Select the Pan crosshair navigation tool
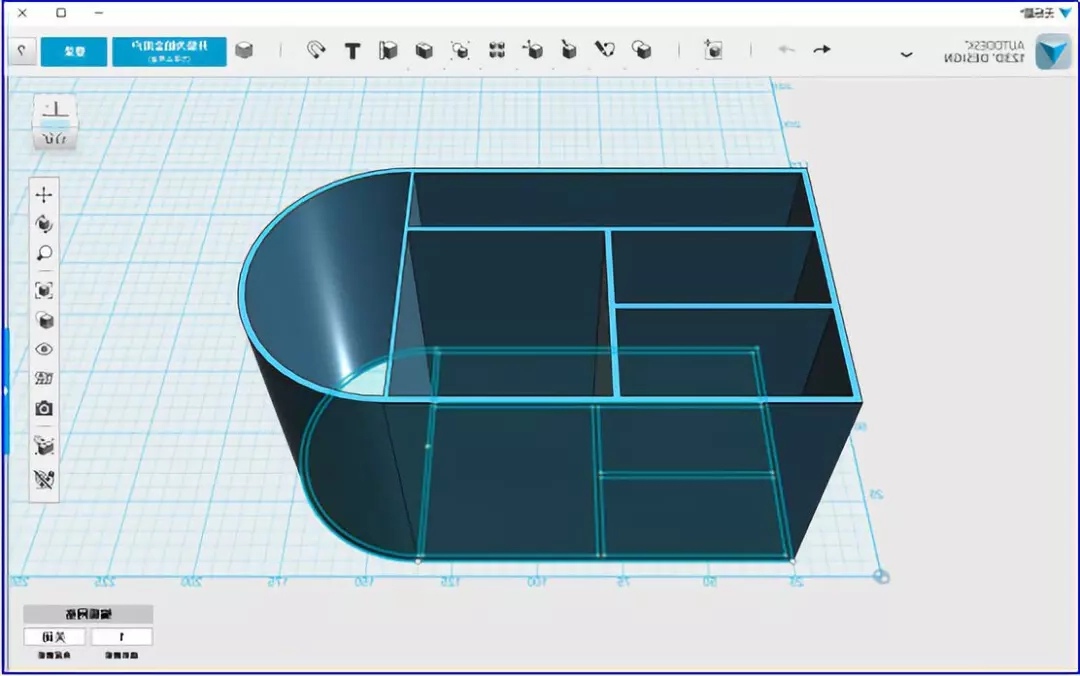 tap(44, 195)
